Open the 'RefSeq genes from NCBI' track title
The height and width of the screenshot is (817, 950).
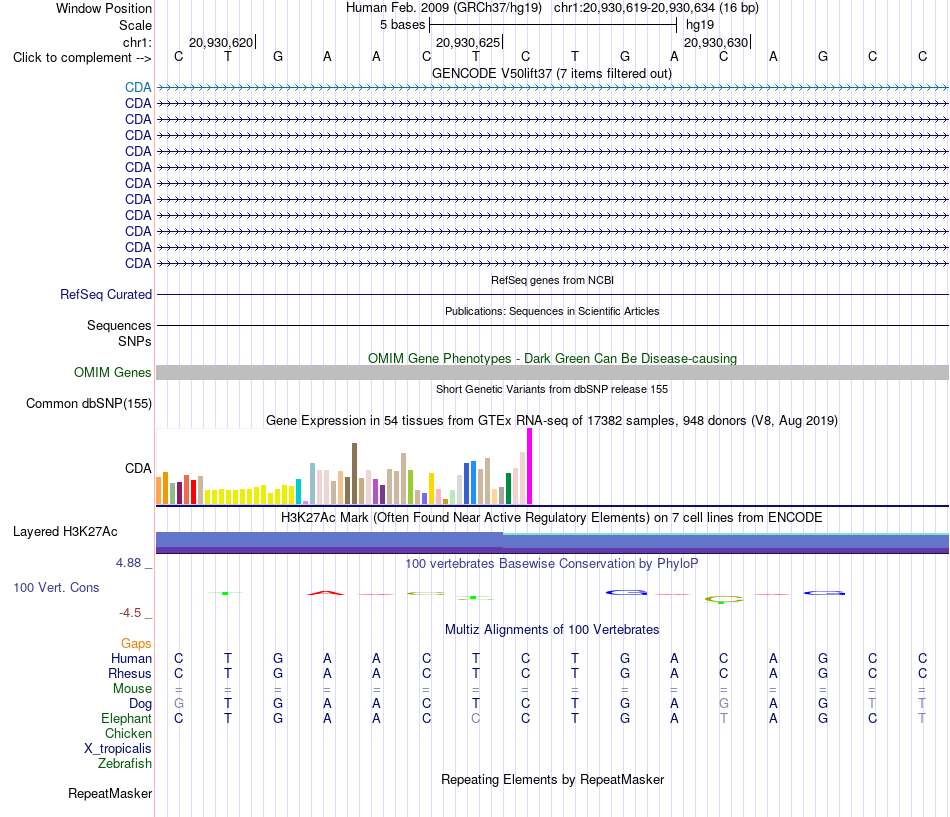[552, 280]
